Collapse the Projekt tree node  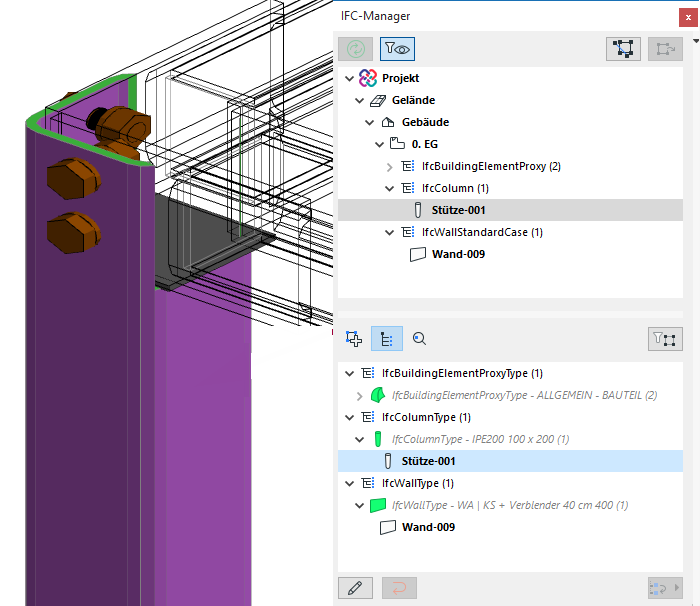click(350, 79)
